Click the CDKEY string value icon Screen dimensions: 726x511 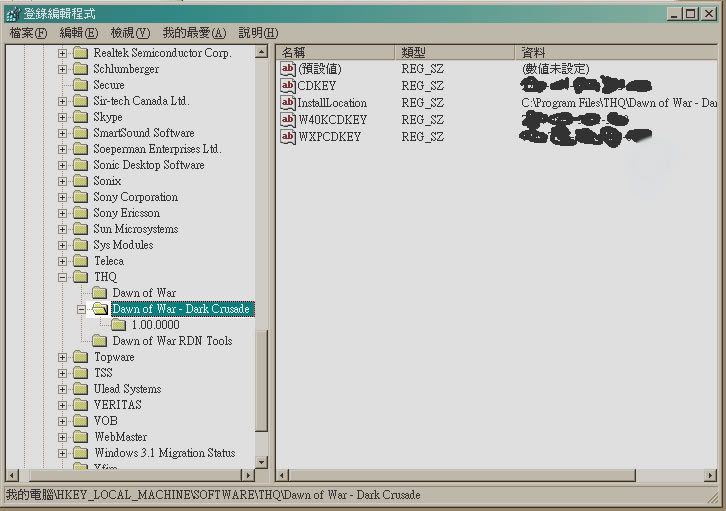pos(288,86)
